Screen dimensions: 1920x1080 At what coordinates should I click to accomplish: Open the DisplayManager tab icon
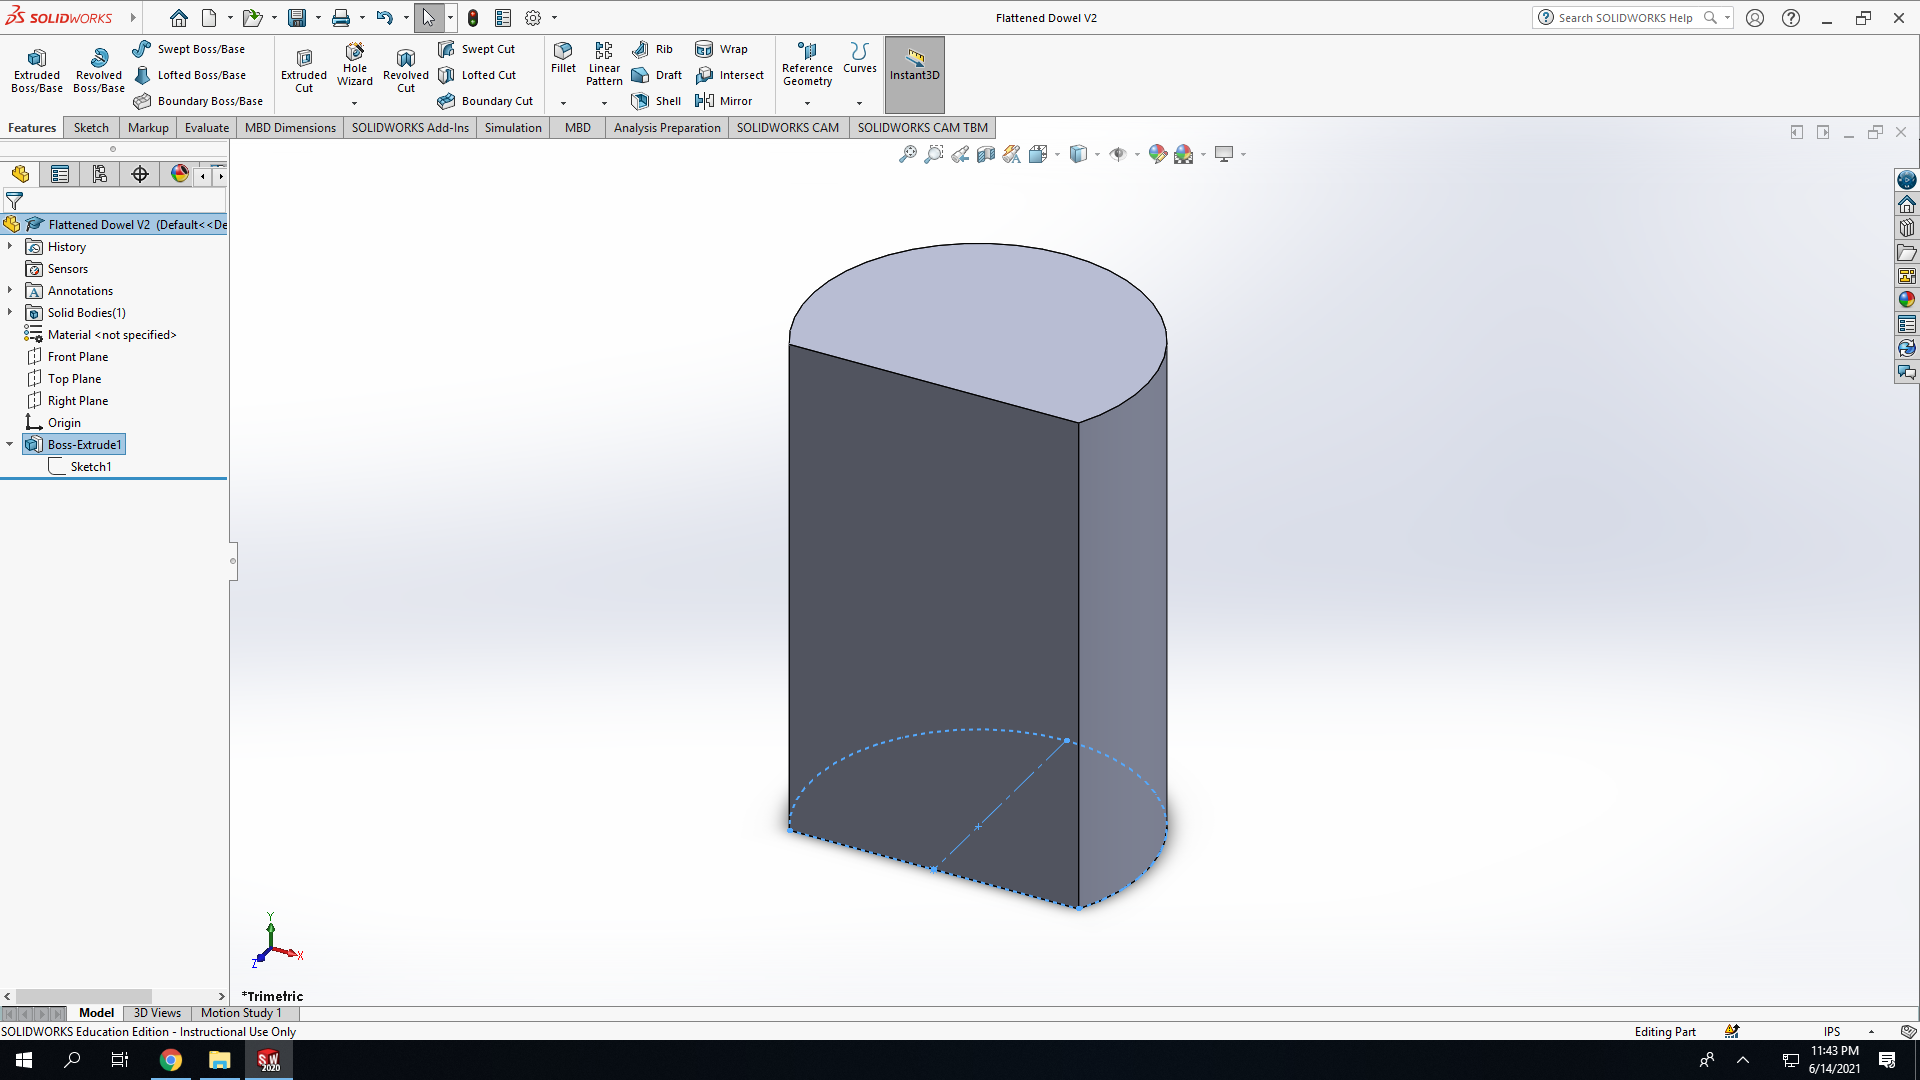tap(180, 174)
